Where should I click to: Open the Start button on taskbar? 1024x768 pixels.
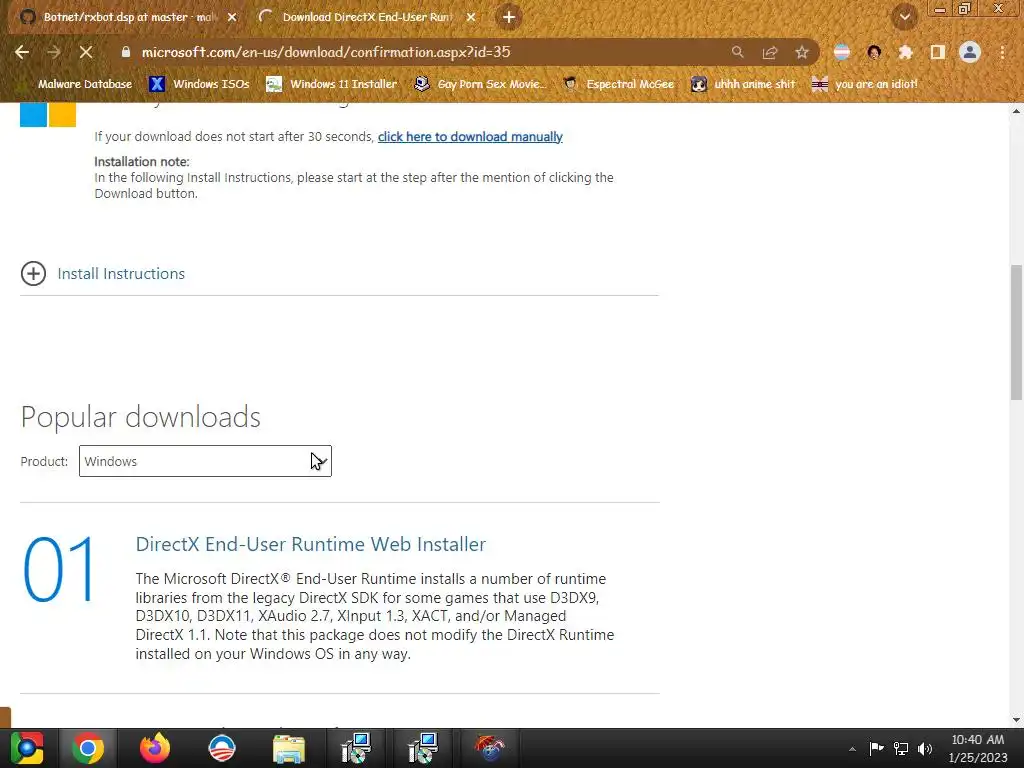27,748
